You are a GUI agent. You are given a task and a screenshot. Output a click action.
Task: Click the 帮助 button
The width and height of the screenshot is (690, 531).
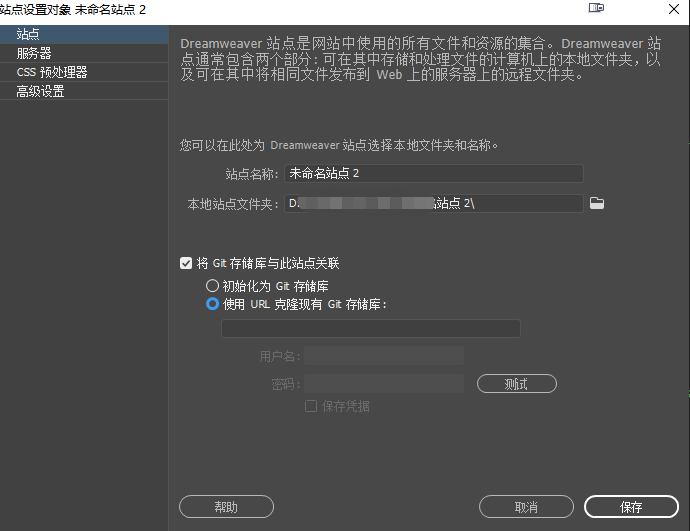[226, 507]
